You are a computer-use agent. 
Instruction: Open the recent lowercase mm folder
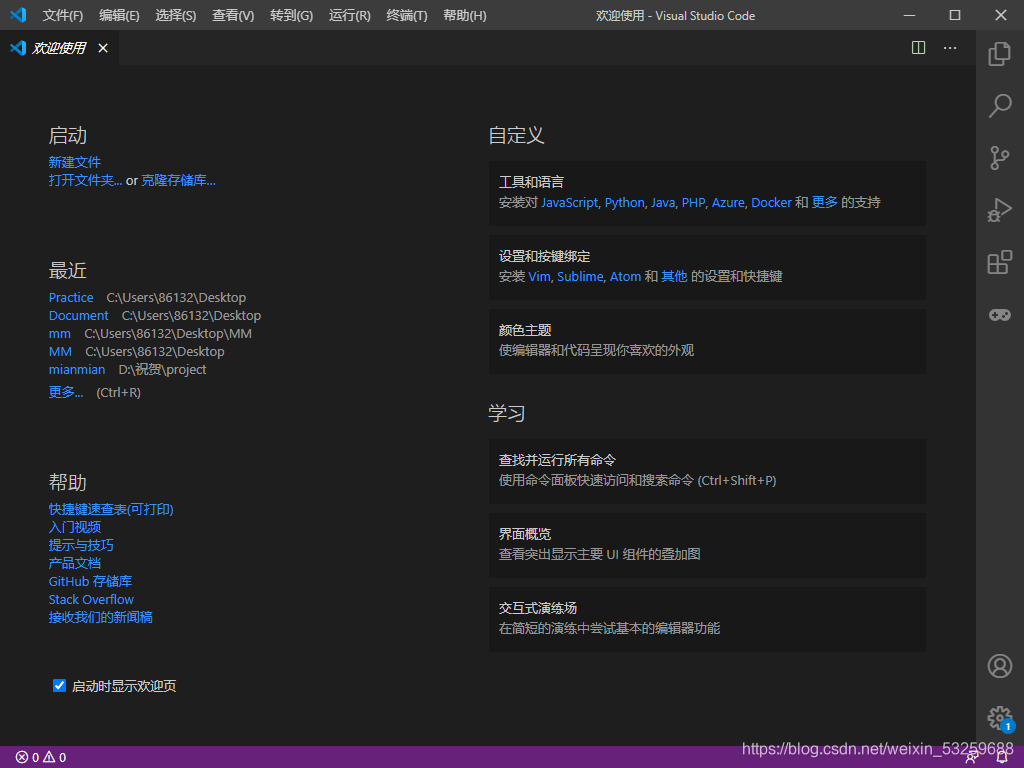coord(59,334)
